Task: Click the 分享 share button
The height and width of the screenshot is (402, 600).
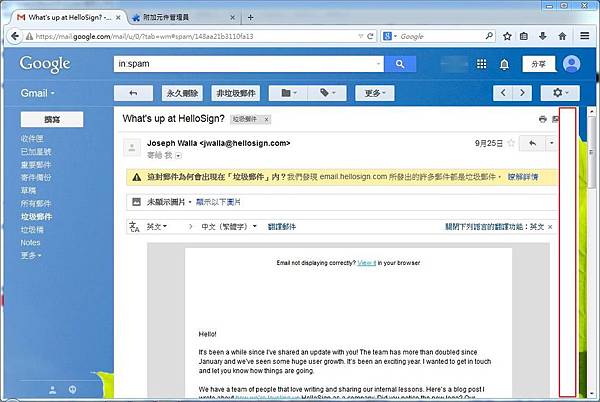Action: point(539,64)
